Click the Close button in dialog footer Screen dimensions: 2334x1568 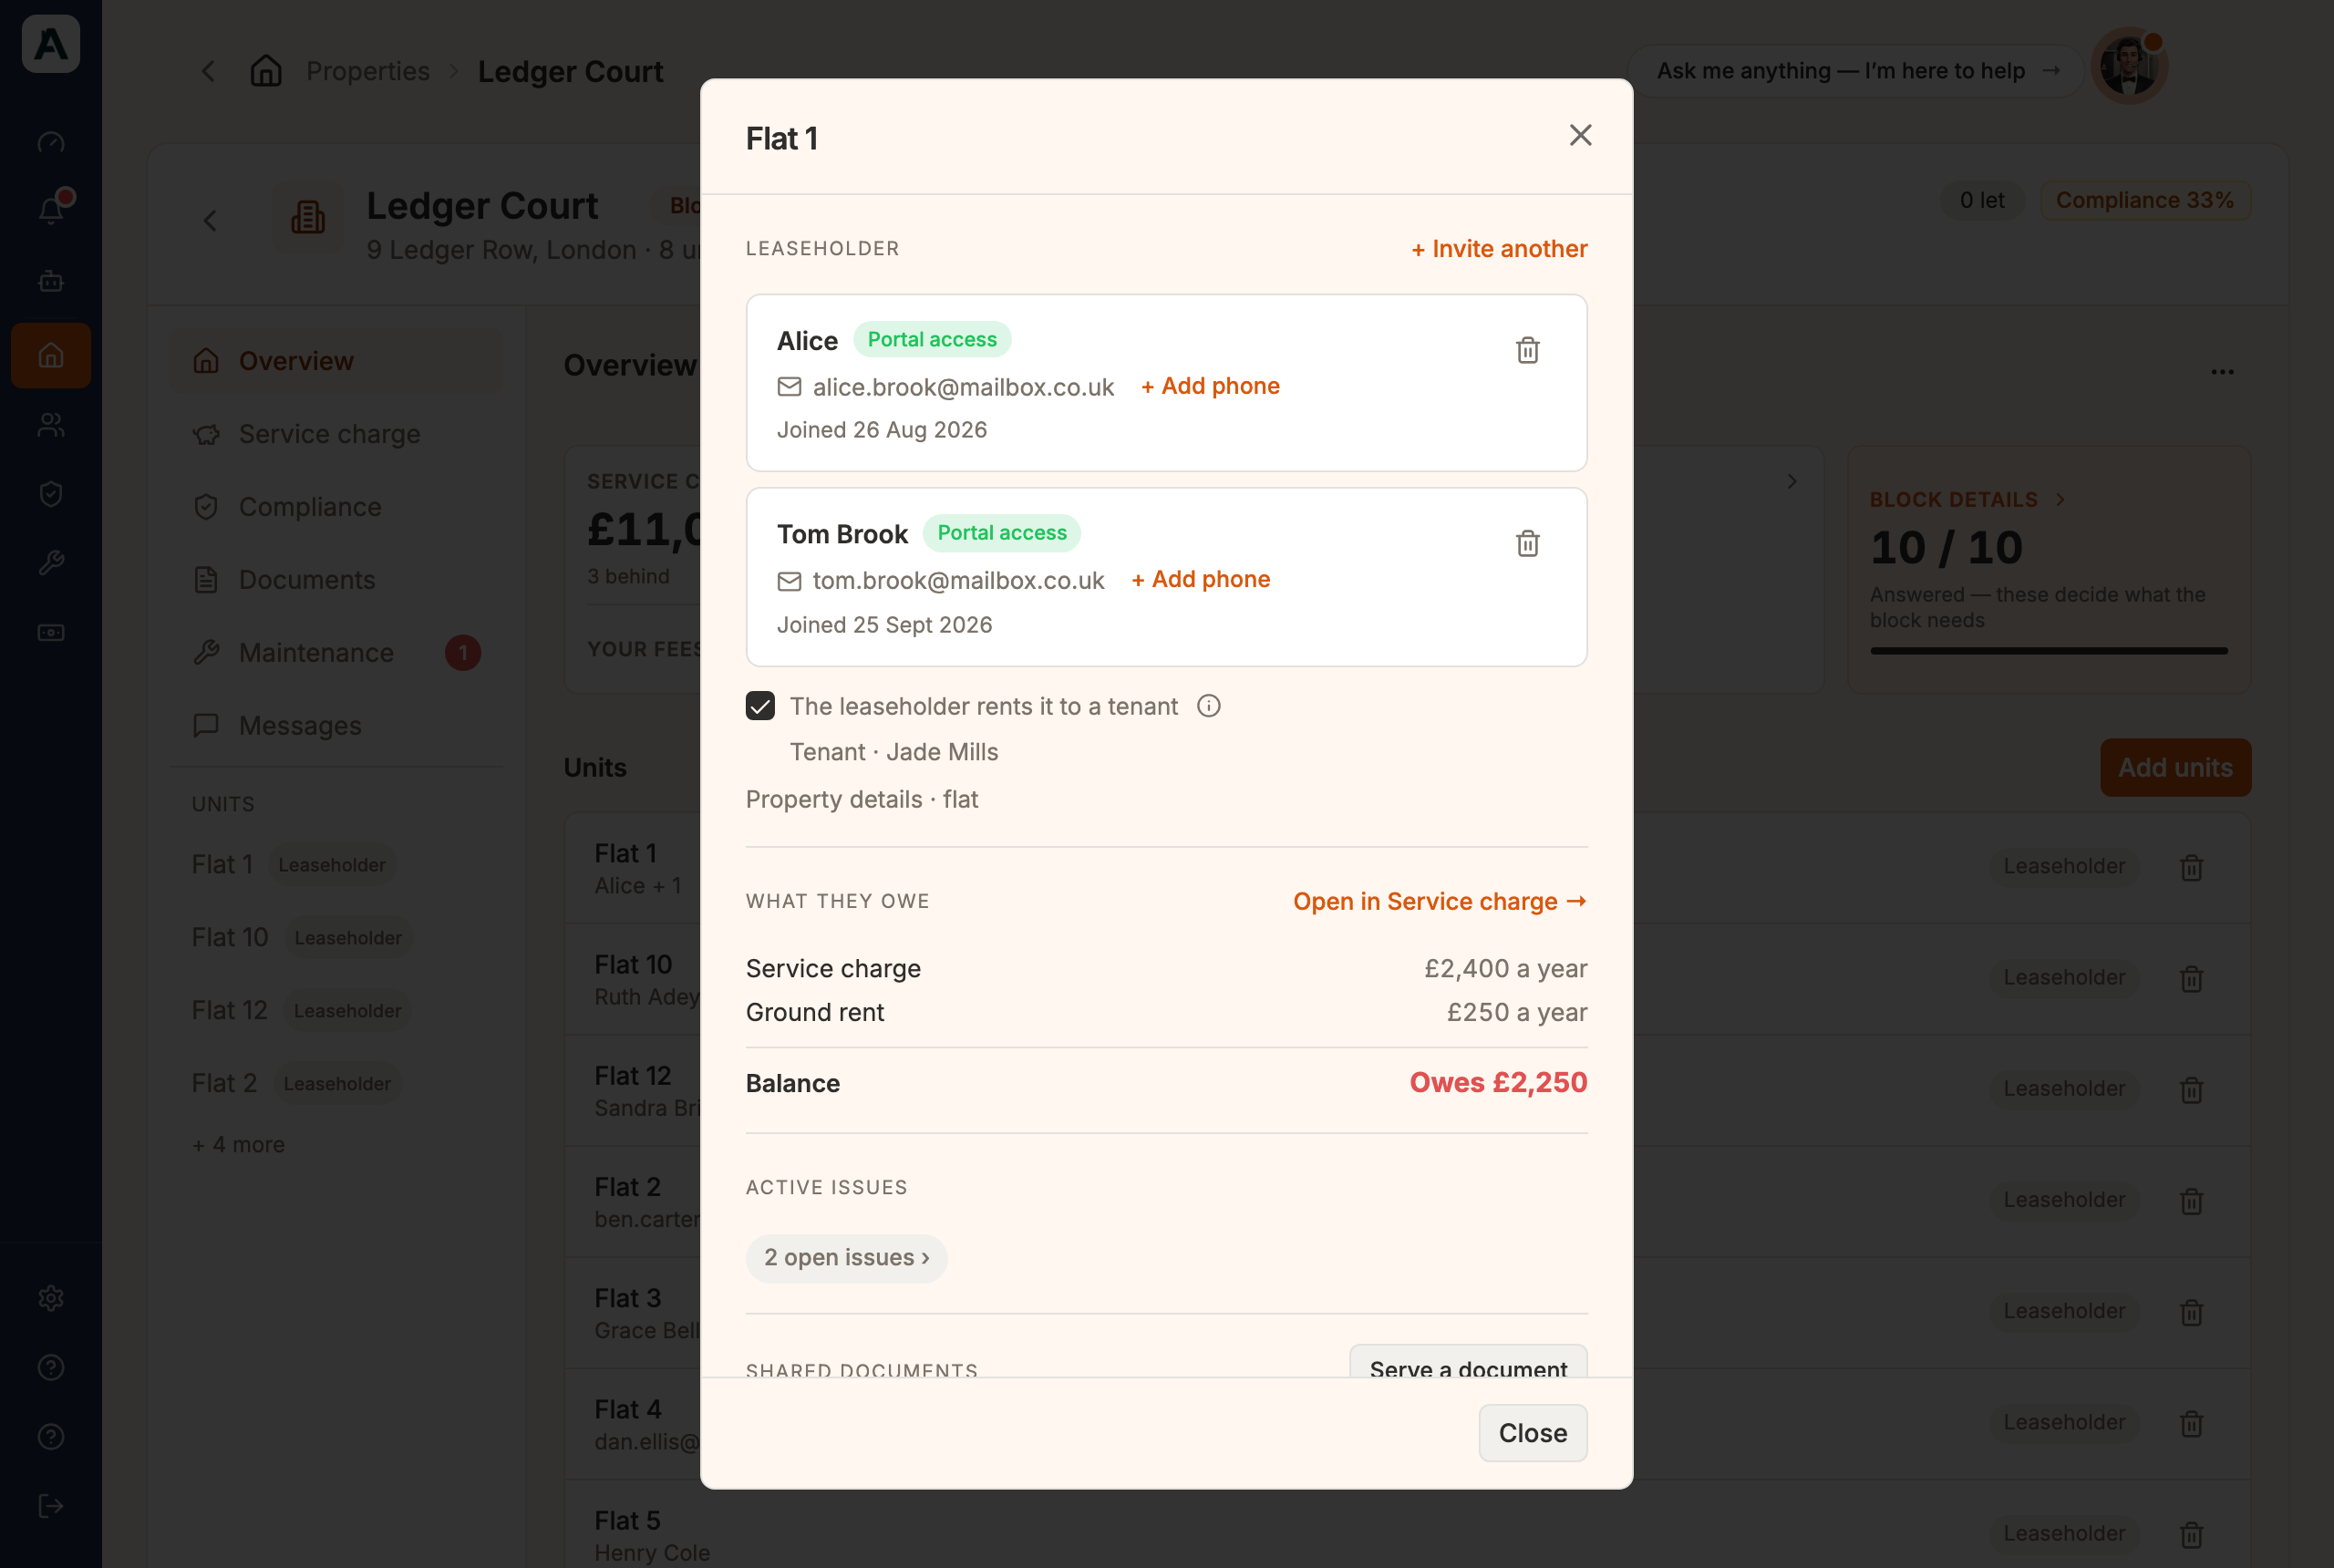click(1532, 1433)
